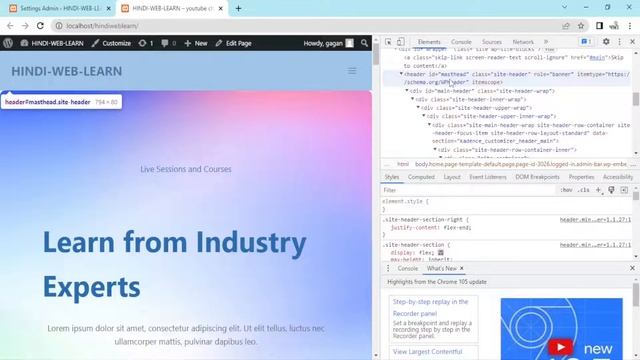Viewport: 640px width, 360px height.
Task: Open the Accessibility pane tab
Action: (x=618, y=177)
